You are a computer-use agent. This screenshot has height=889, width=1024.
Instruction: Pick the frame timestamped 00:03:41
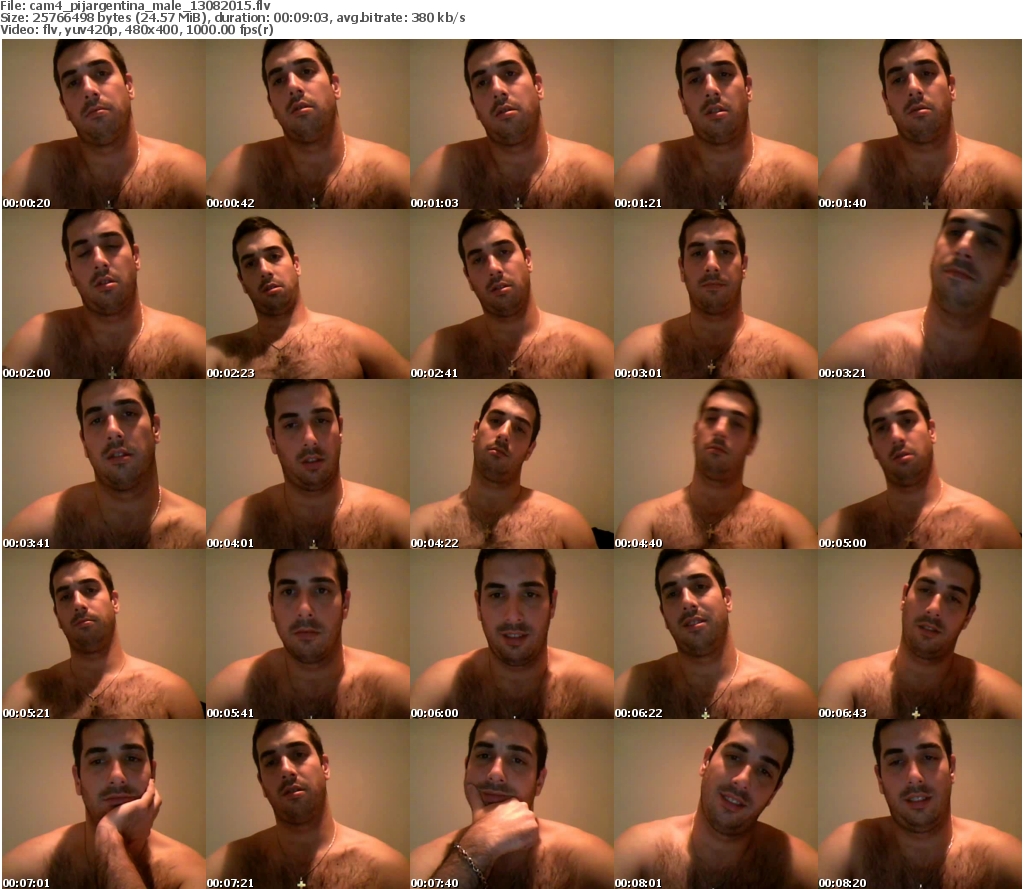[x=104, y=464]
